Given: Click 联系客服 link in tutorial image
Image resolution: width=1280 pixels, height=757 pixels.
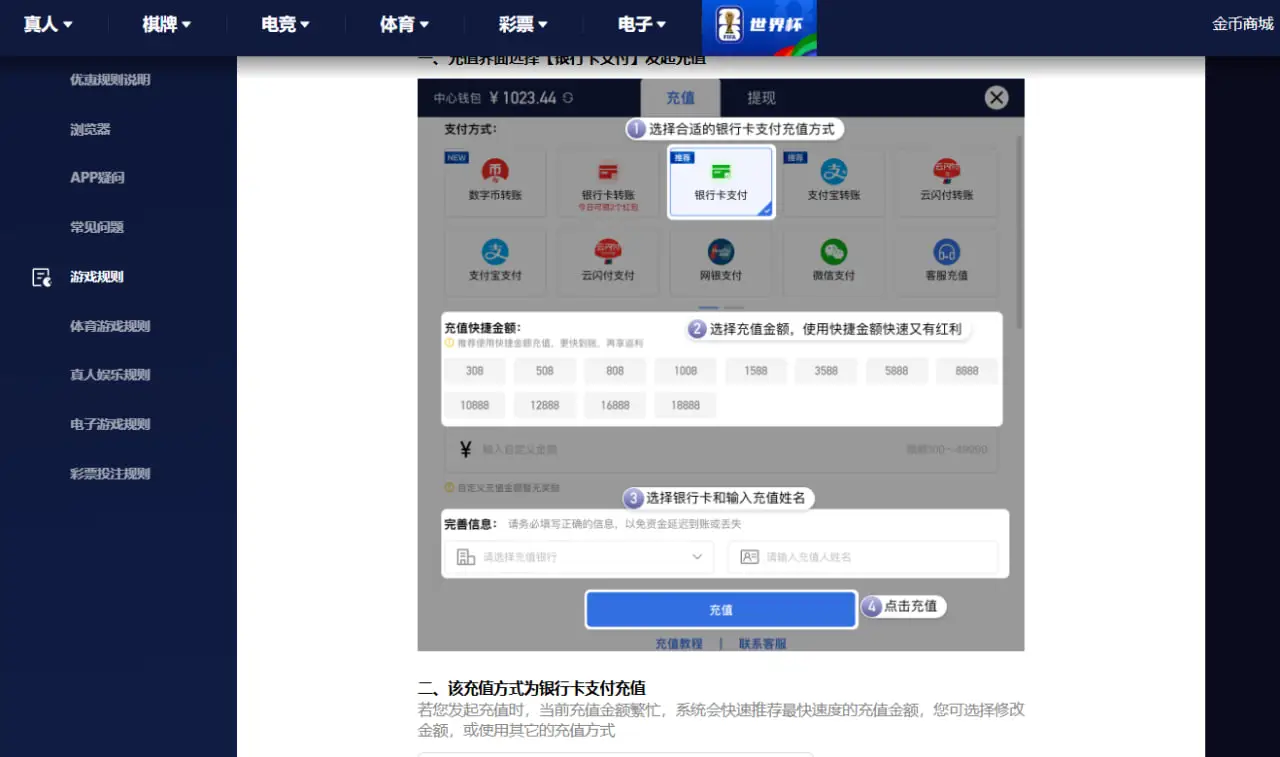Looking at the screenshot, I should [763, 643].
